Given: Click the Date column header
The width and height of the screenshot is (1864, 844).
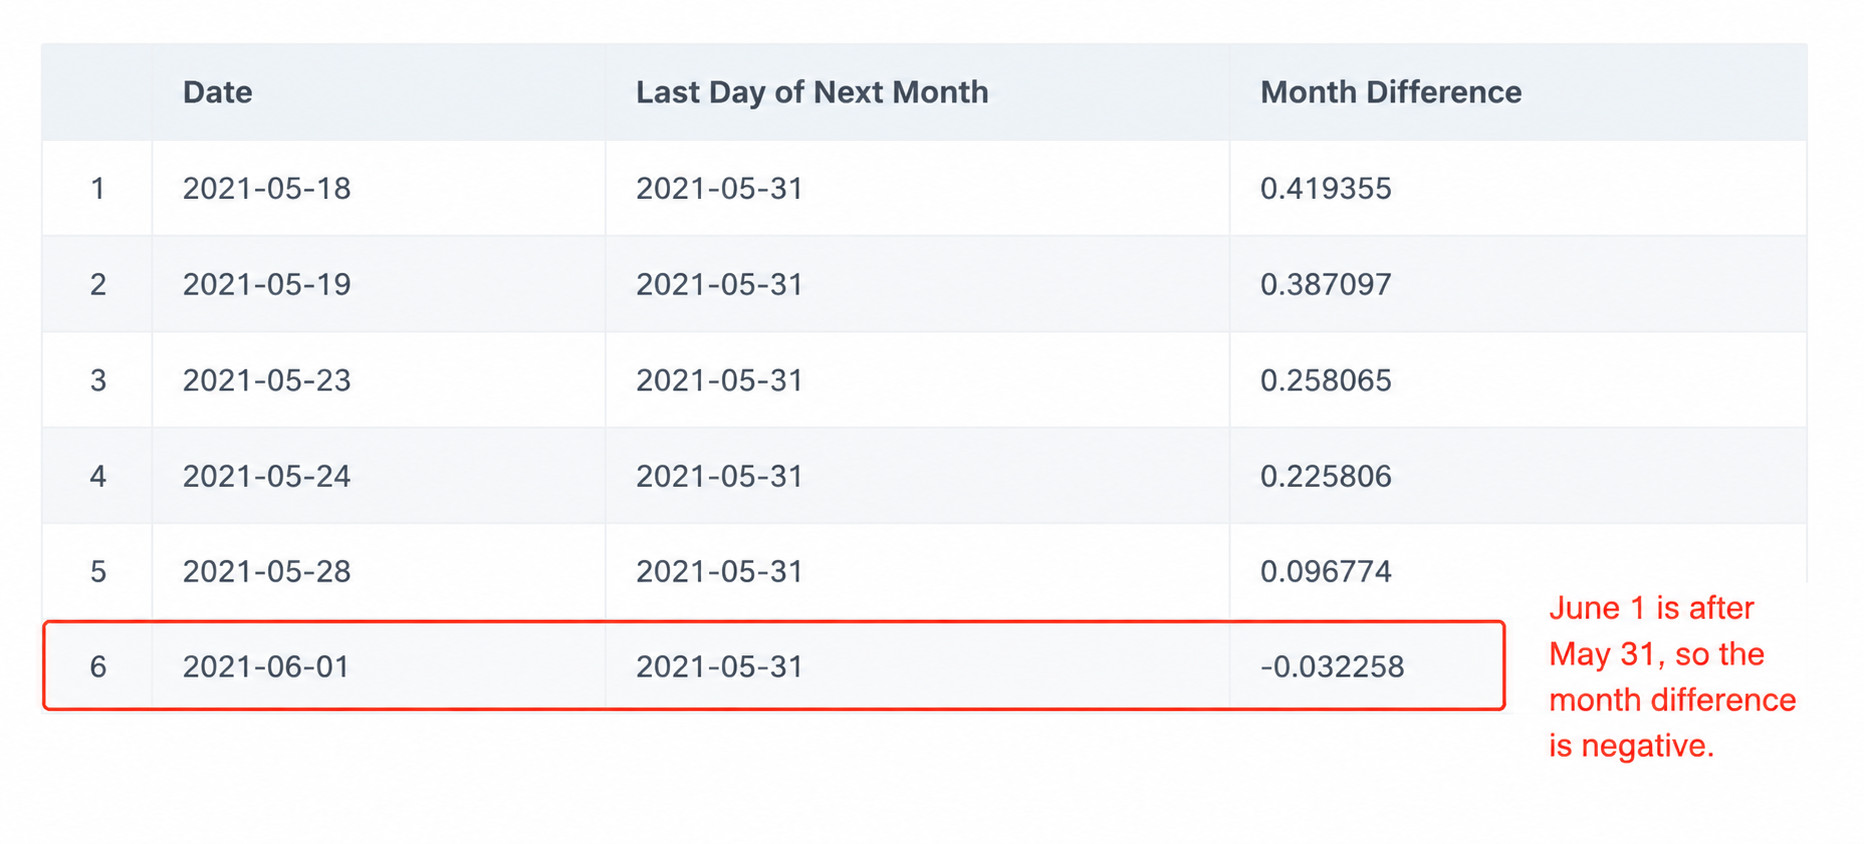Looking at the screenshot, I should pos(217,92).
